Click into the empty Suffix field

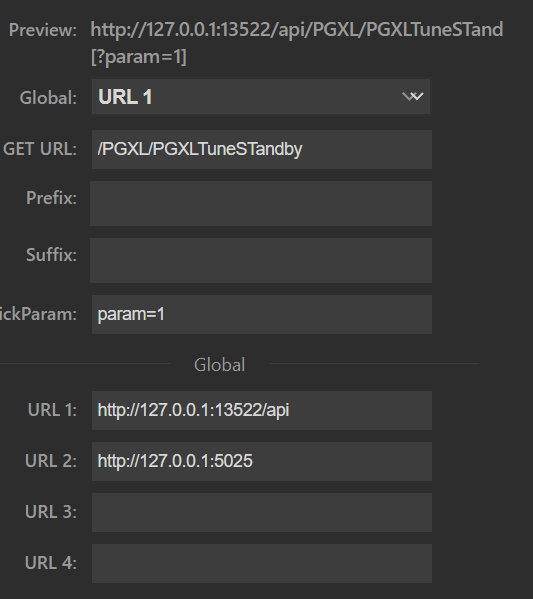tap(261, 261)
